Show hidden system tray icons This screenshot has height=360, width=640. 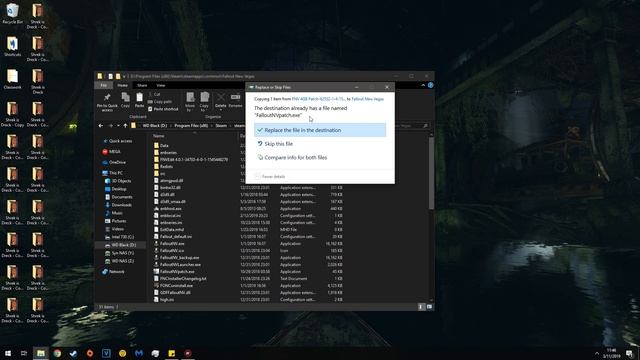597,353
